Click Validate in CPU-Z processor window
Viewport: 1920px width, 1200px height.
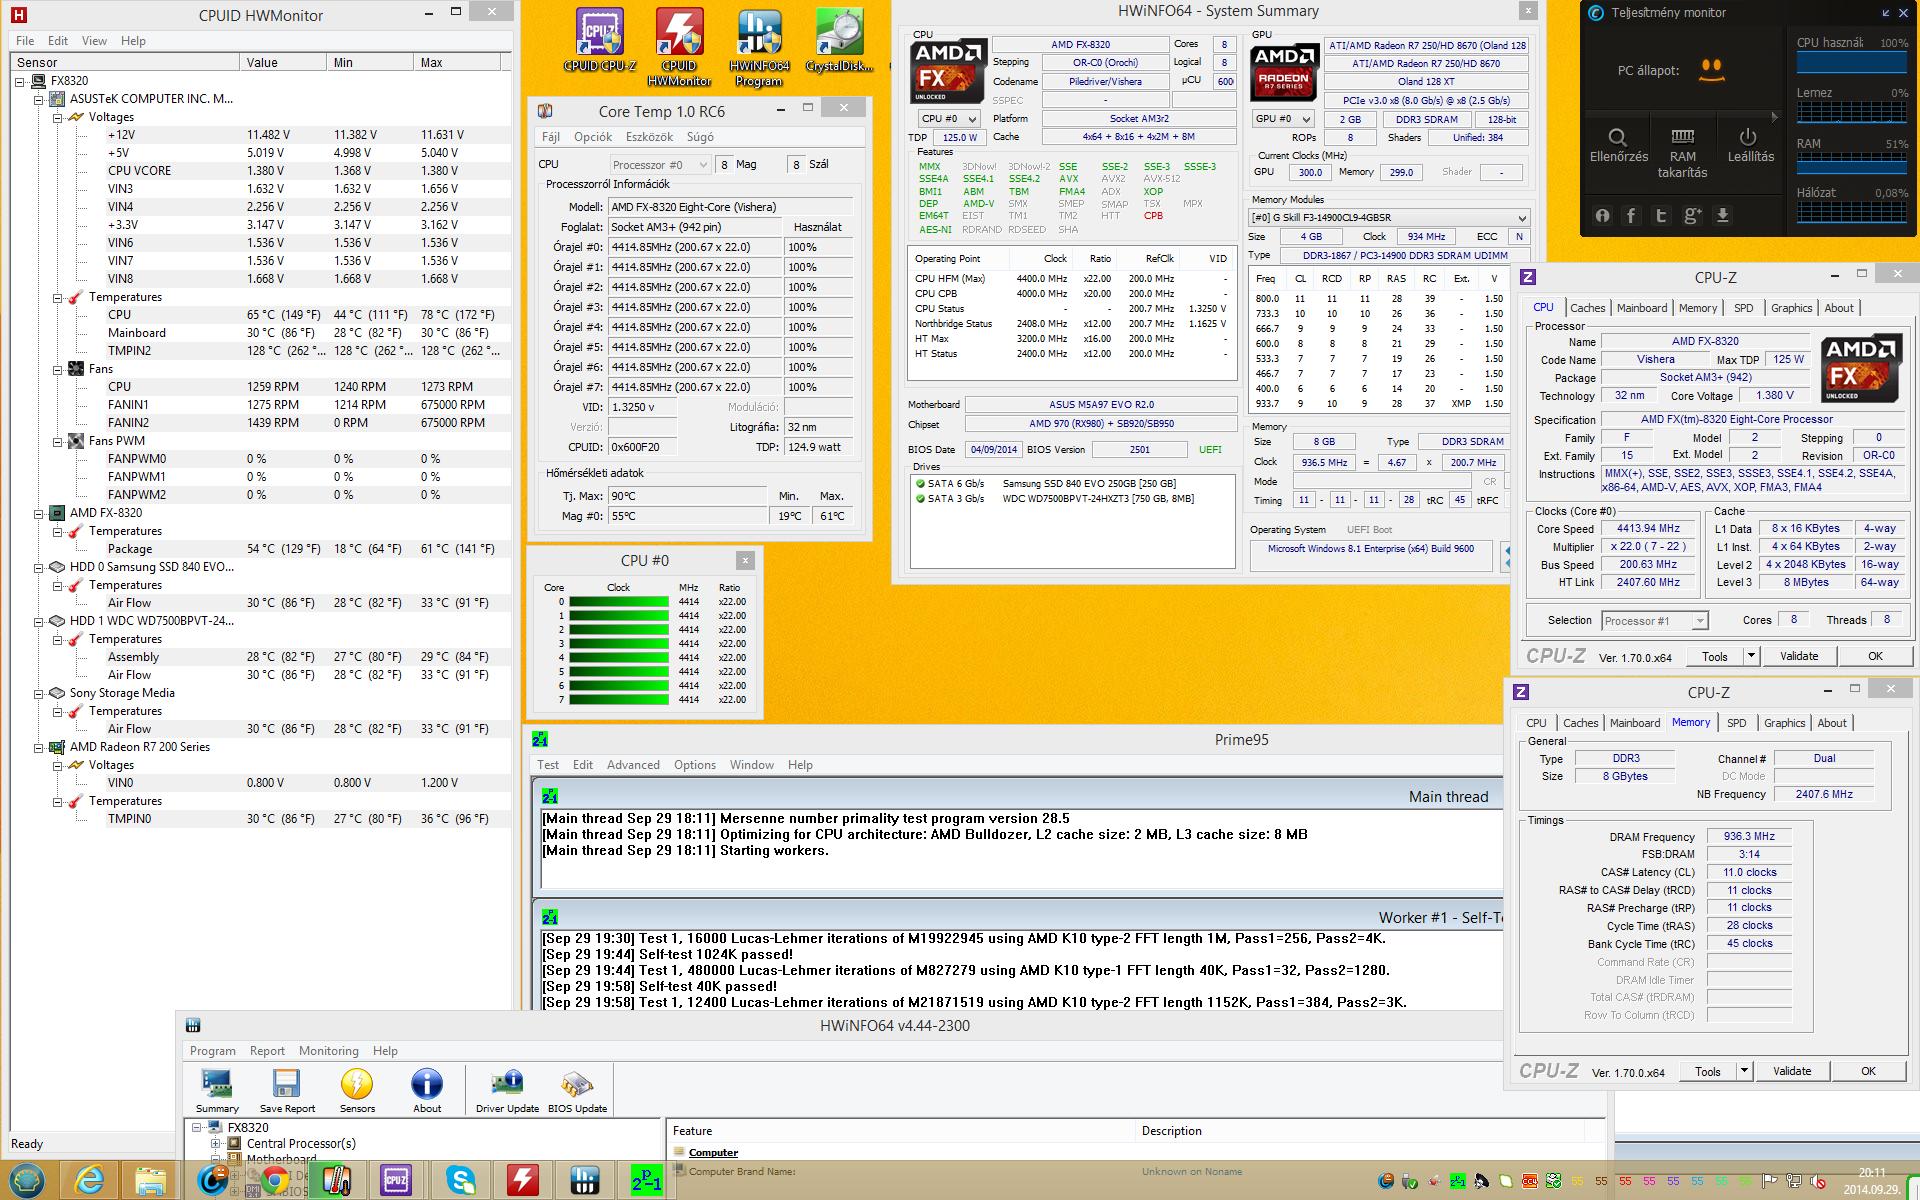(1798, 656)
